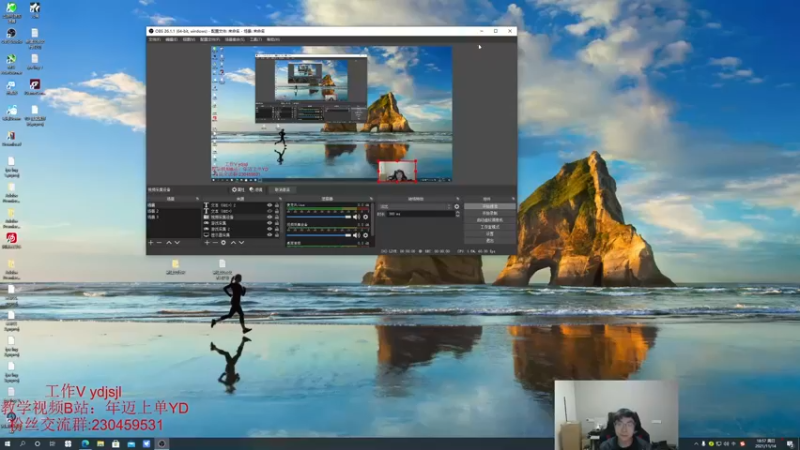Open Windows Start menu
Screen dimensions: 800x450
(x=7, y=444)
